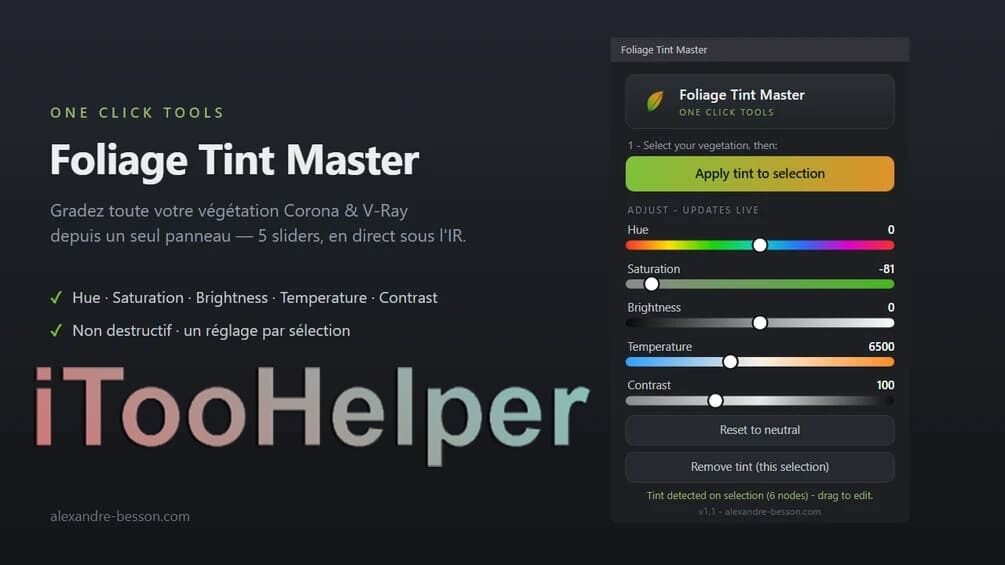Click the green checkmark beside Non destructif line
Viewport: 1005px width, 565px height.
(x=56, y=331)
